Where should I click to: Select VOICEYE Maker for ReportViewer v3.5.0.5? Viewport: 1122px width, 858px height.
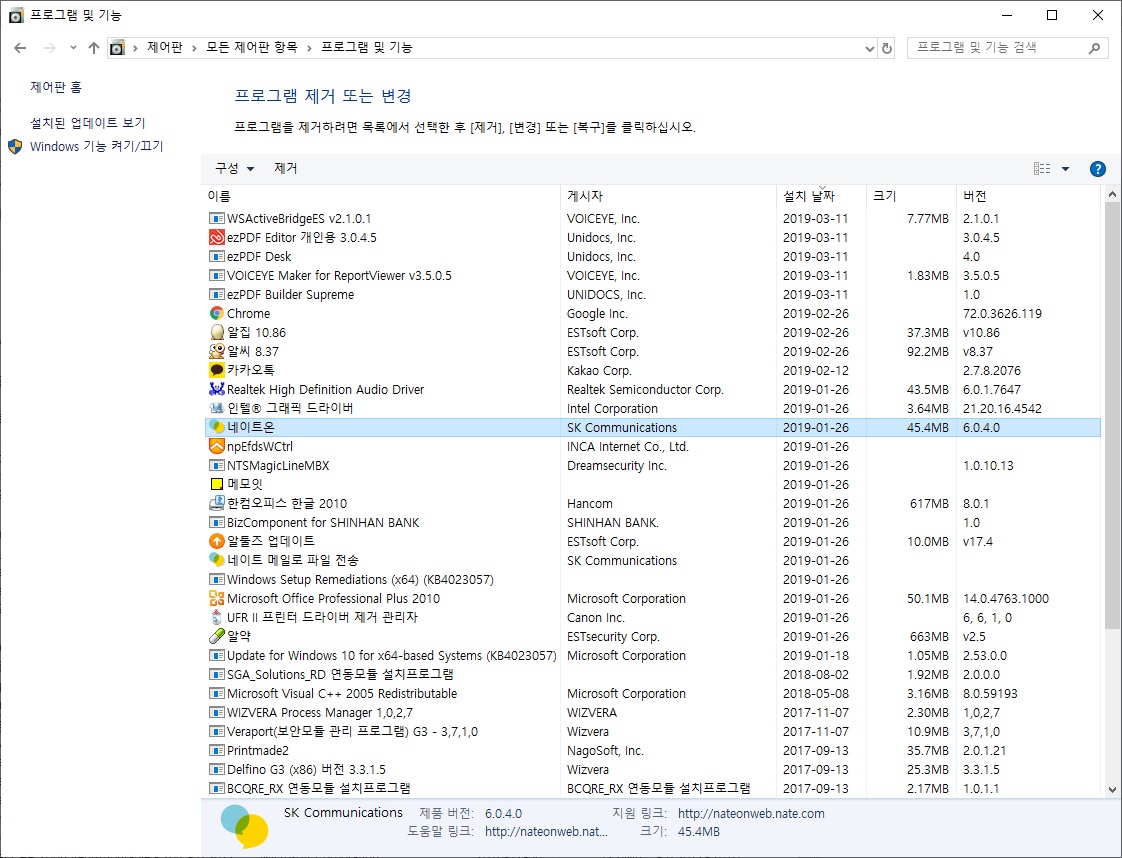(653, 276)
